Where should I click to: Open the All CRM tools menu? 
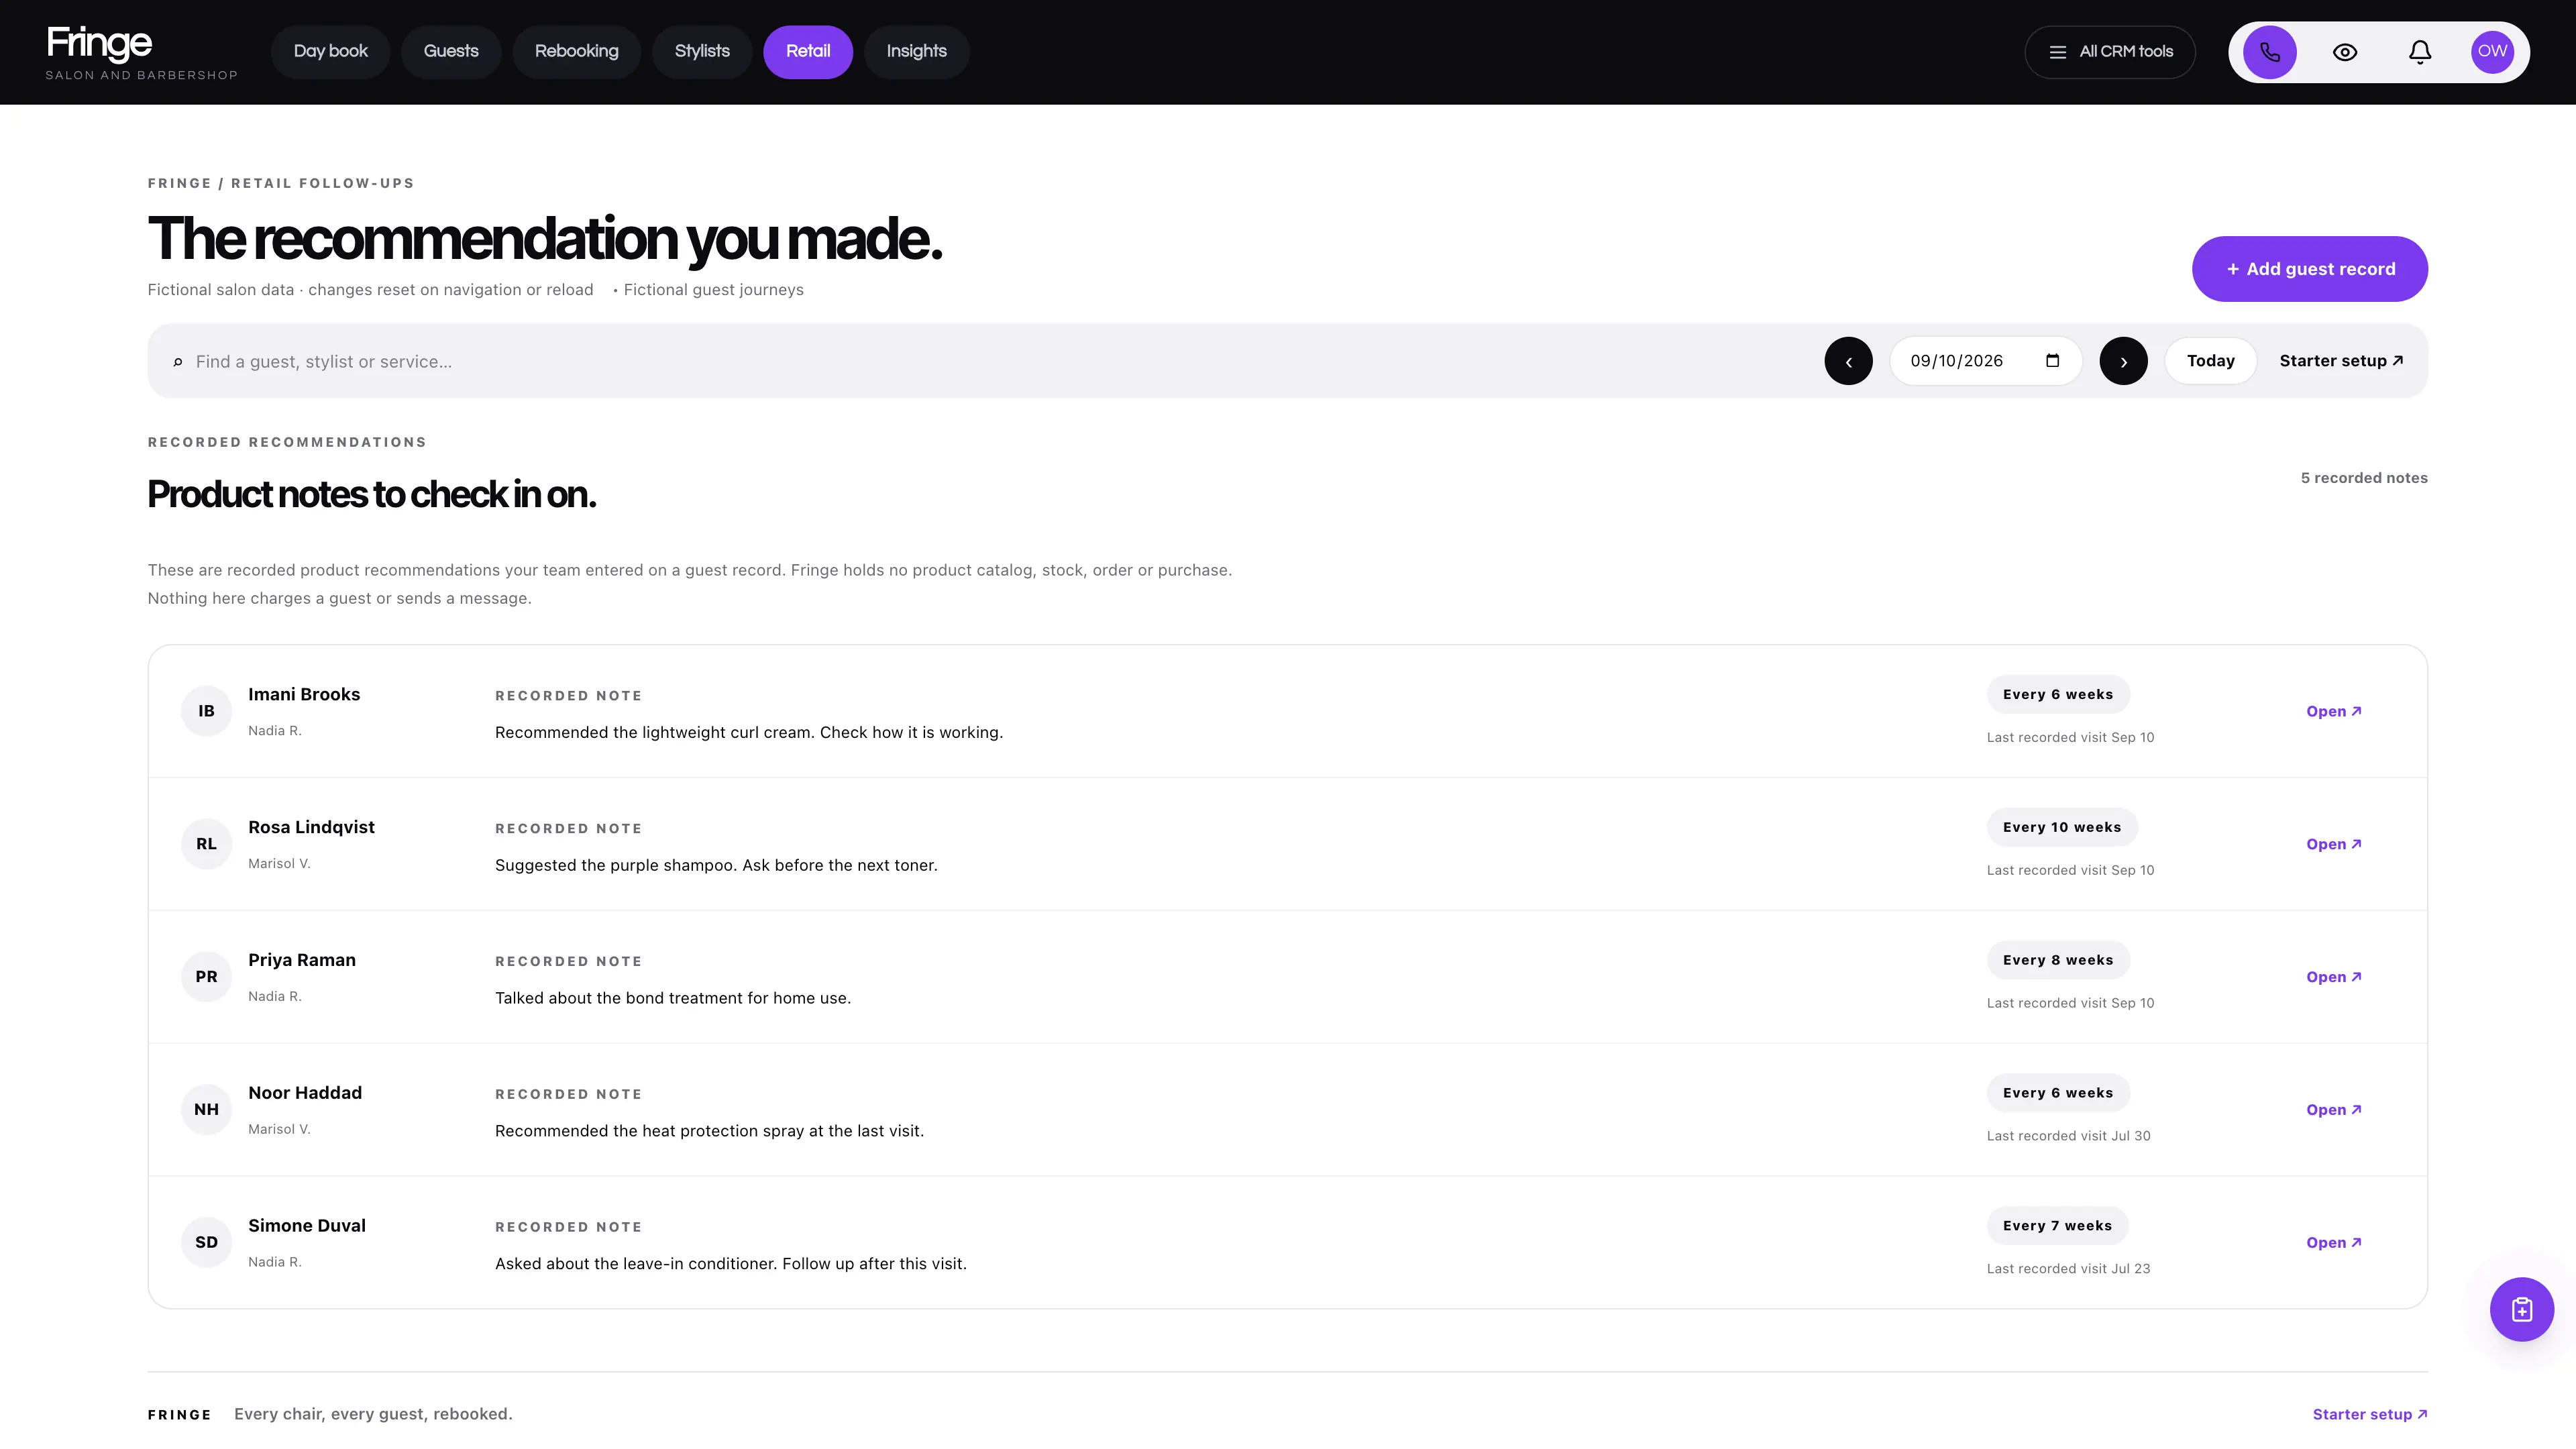pos(2110,52)
